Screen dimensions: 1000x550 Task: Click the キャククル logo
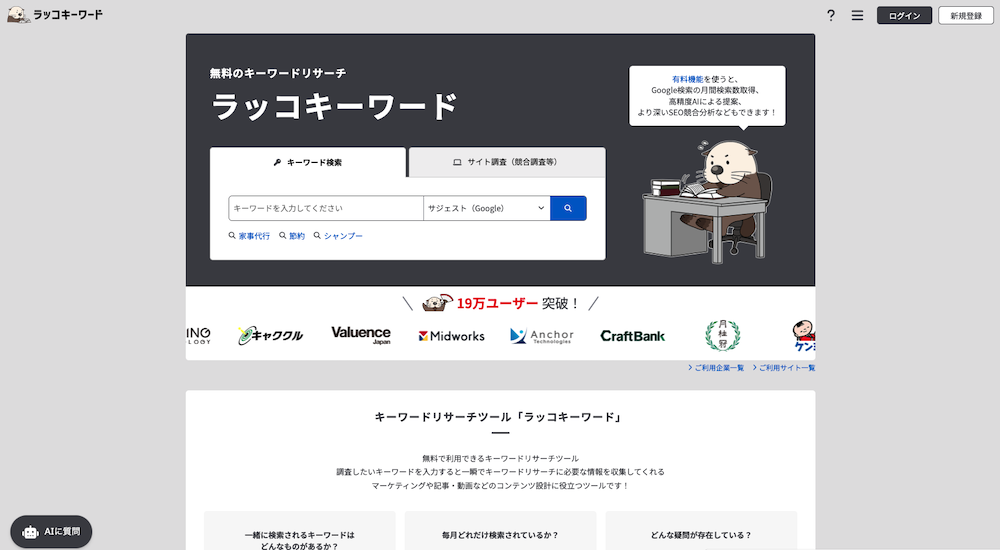pyautogui.click(x=270, y=336)
